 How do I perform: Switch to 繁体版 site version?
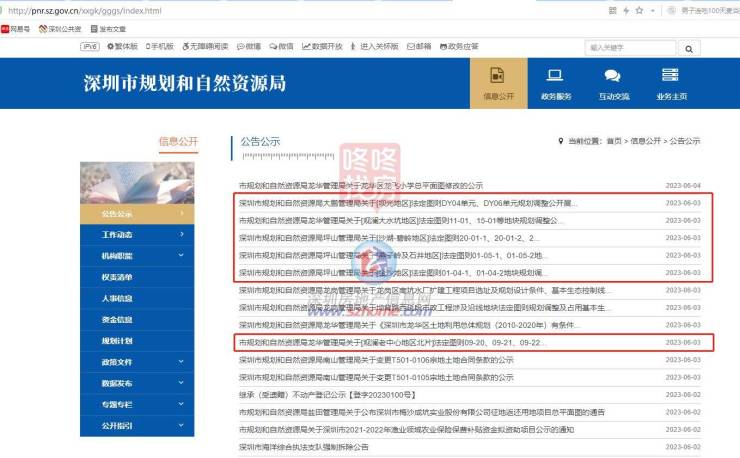[x=122, y=47]
